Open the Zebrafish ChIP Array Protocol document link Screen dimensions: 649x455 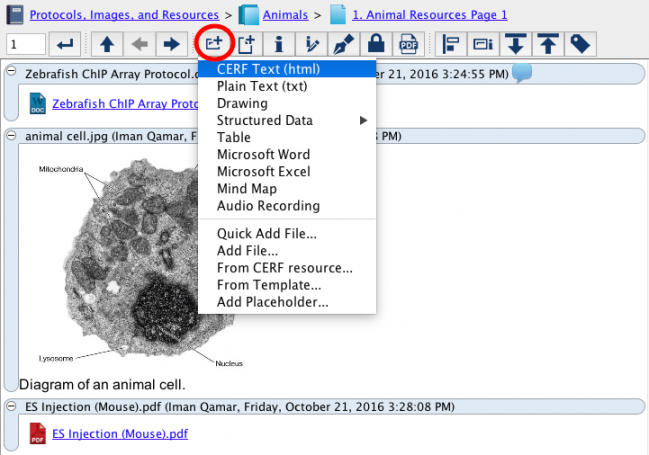[125, 104]
